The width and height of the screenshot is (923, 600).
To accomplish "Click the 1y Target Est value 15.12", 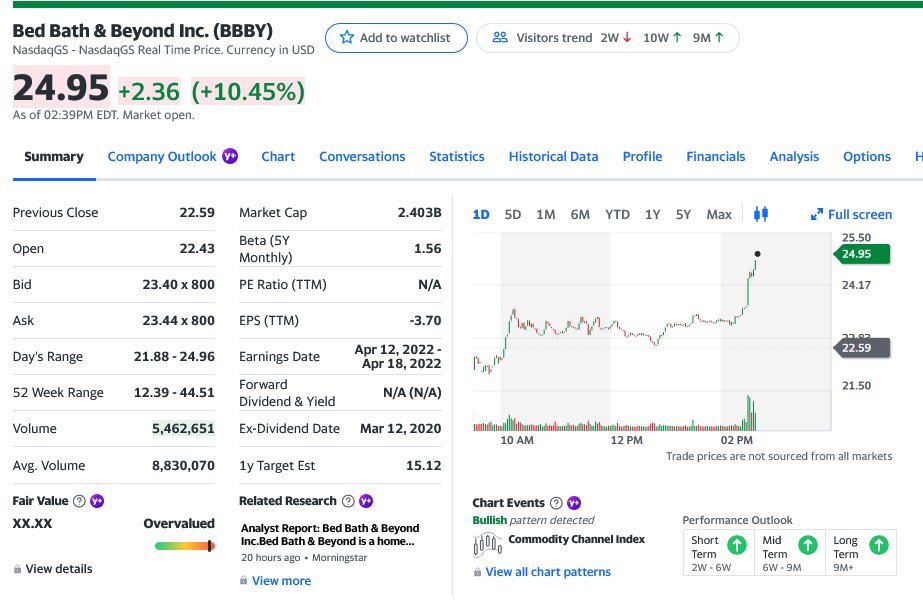I will 423,465.
